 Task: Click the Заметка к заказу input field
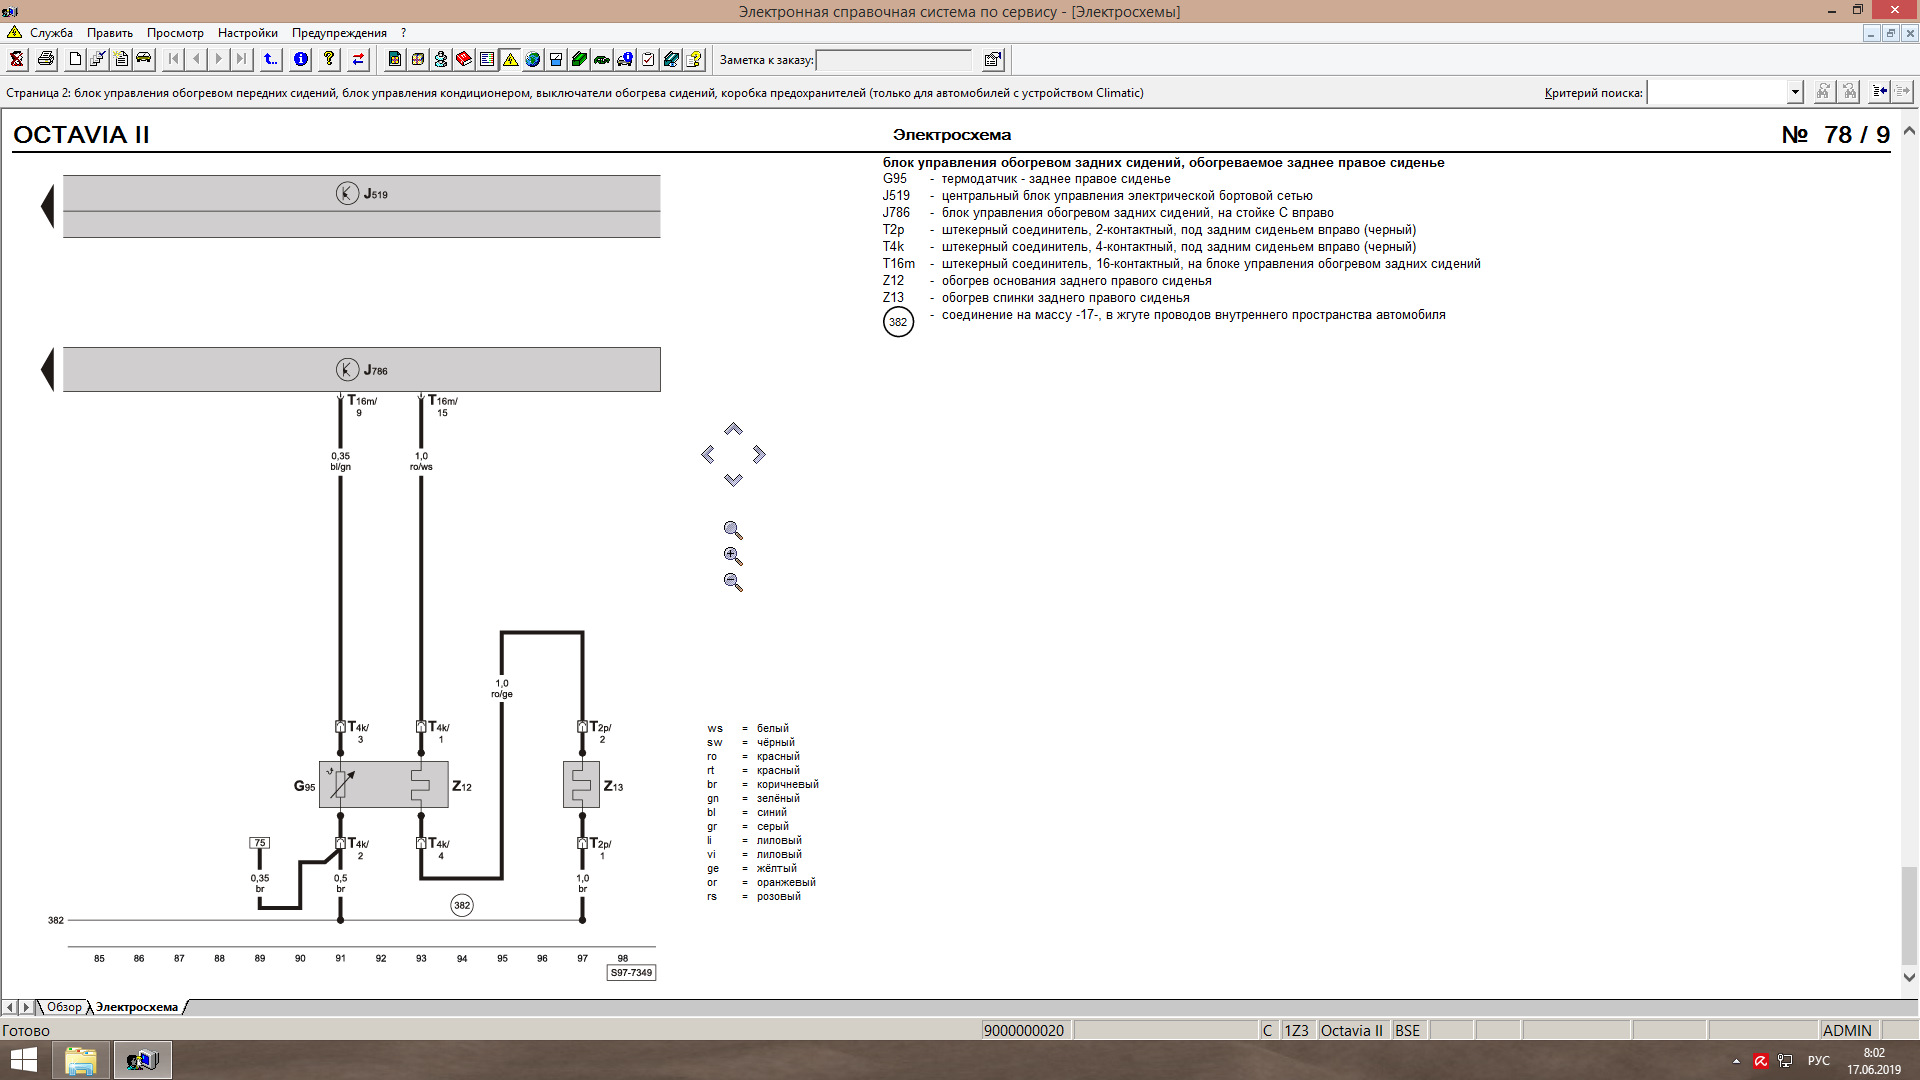coord(894,60)
